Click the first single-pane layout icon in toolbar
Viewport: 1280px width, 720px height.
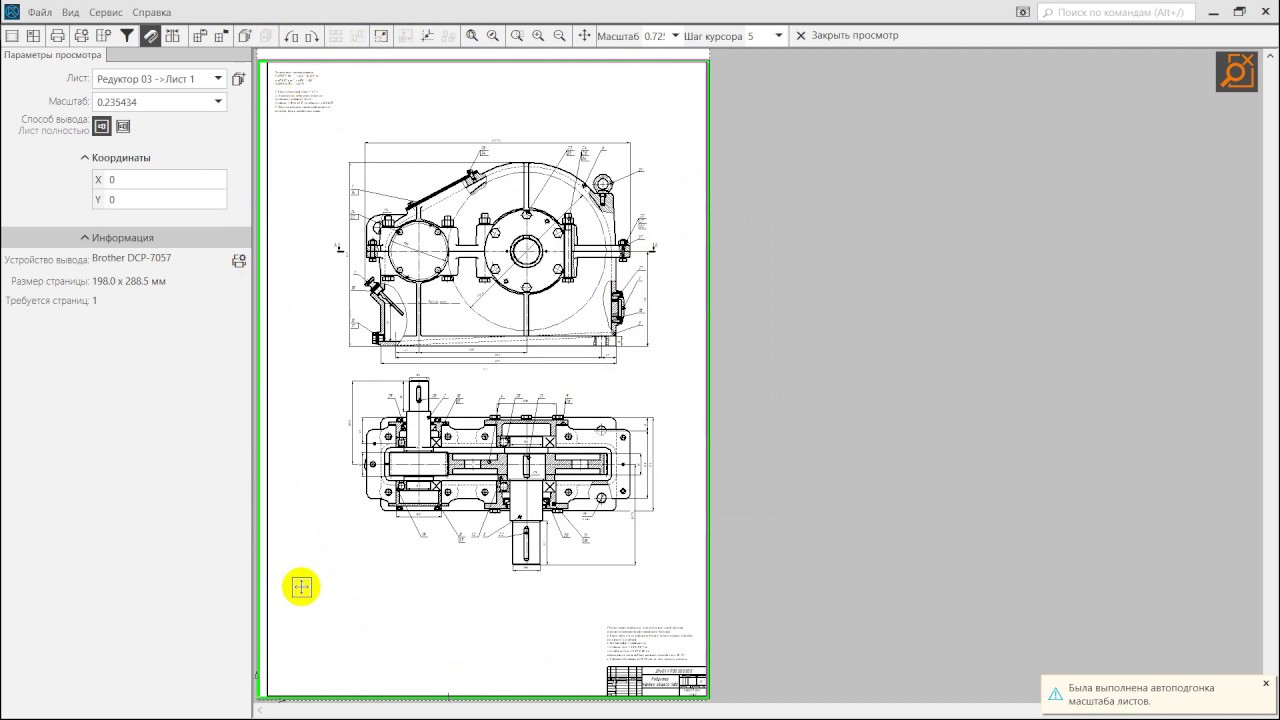(x=12, y=36)
